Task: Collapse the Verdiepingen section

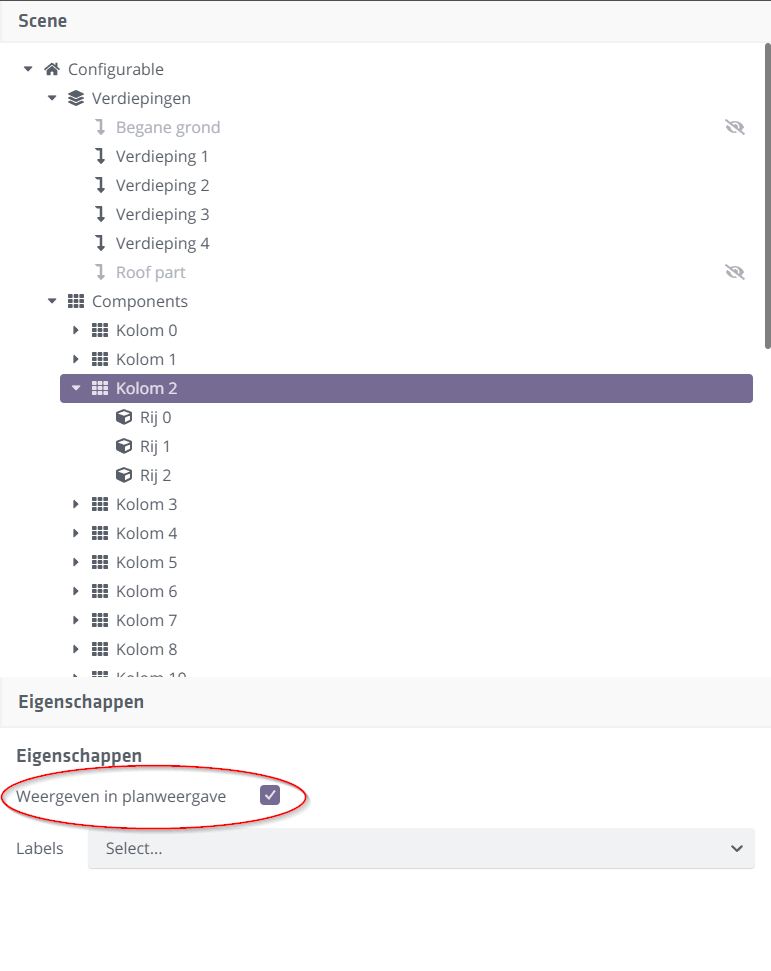Action: (x=51, y=98)
